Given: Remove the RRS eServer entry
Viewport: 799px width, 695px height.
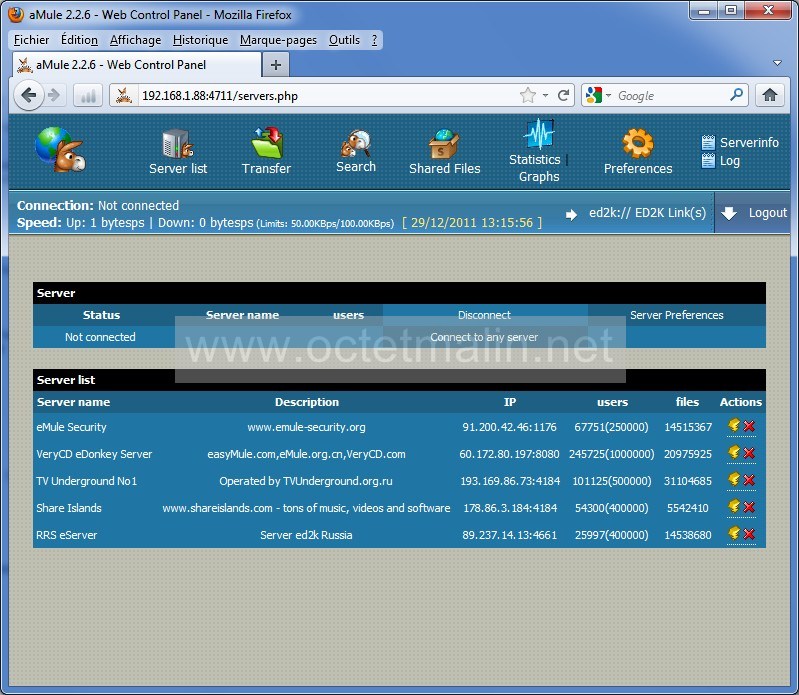Looking at the screenshot, I should [x=749, y=534].
